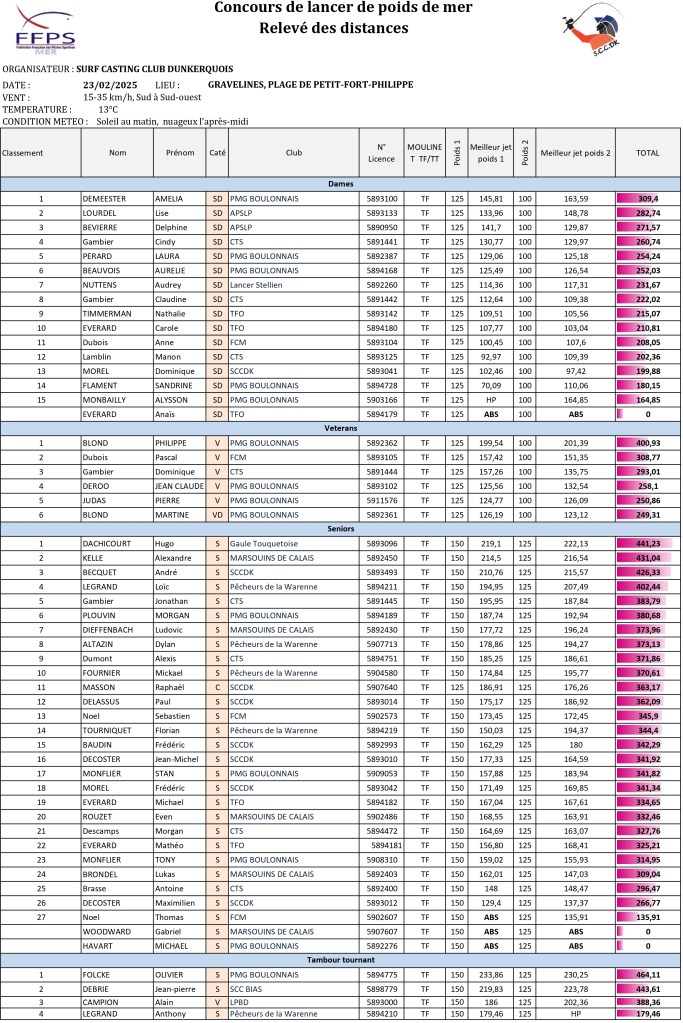Select the Dames section header row
Screen dimensions: 683x1023
click(341, 184)
